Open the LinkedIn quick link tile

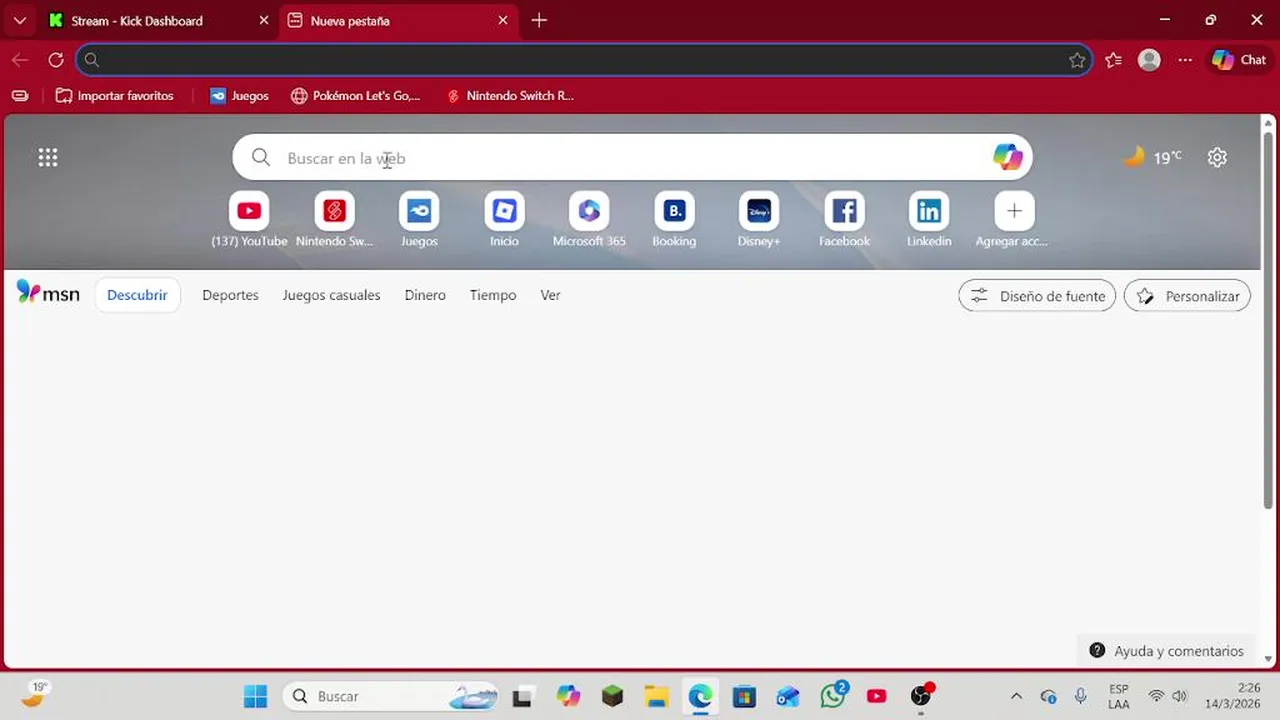tap(929, 220)
